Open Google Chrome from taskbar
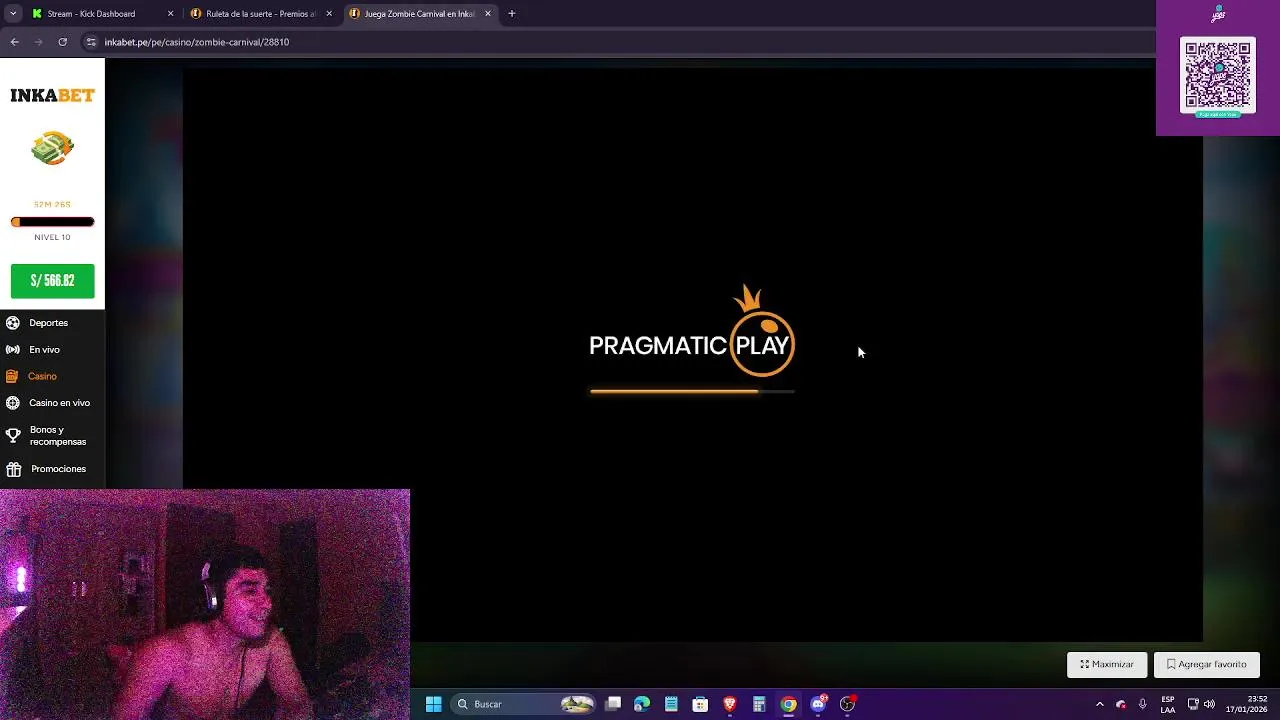 pos(788,704)
